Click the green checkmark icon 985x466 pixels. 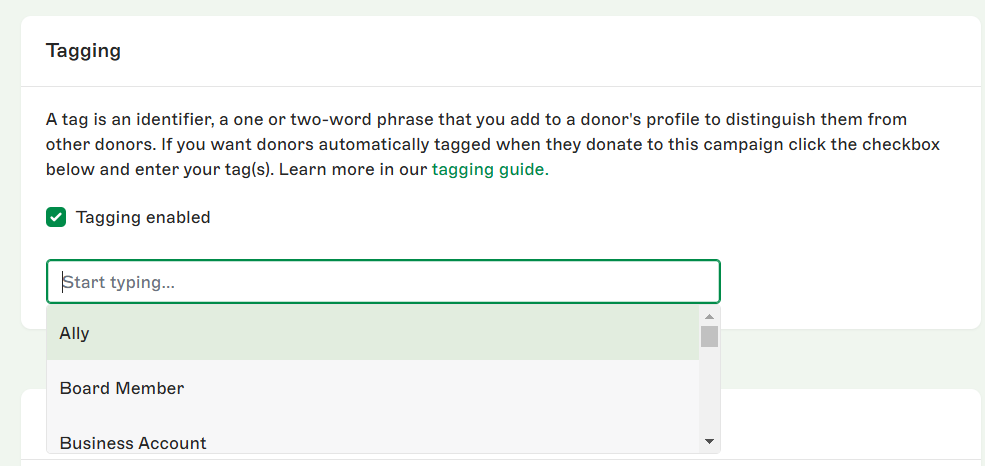[56, 217]
